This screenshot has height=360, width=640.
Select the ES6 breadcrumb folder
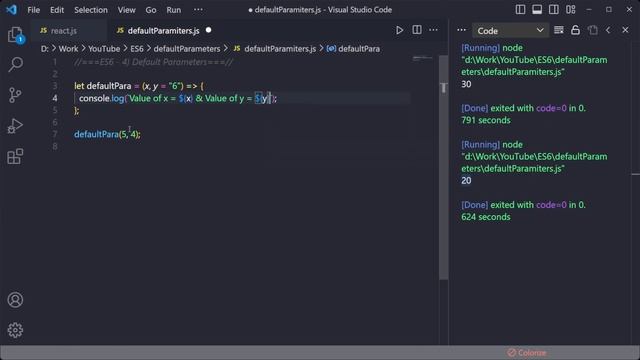click(x=137, y=49)
